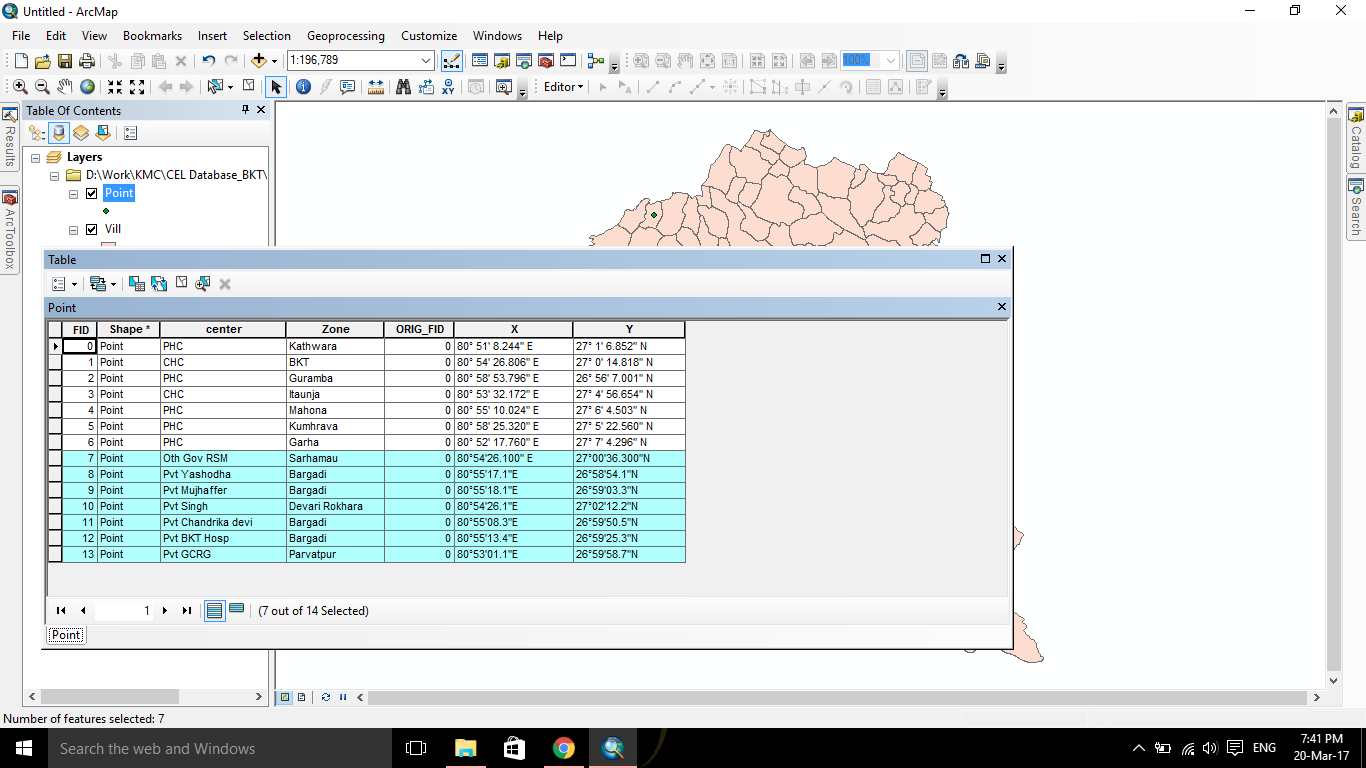The image size is (1366, 768).
Task: Open the Selection menu
Action: 267,36
